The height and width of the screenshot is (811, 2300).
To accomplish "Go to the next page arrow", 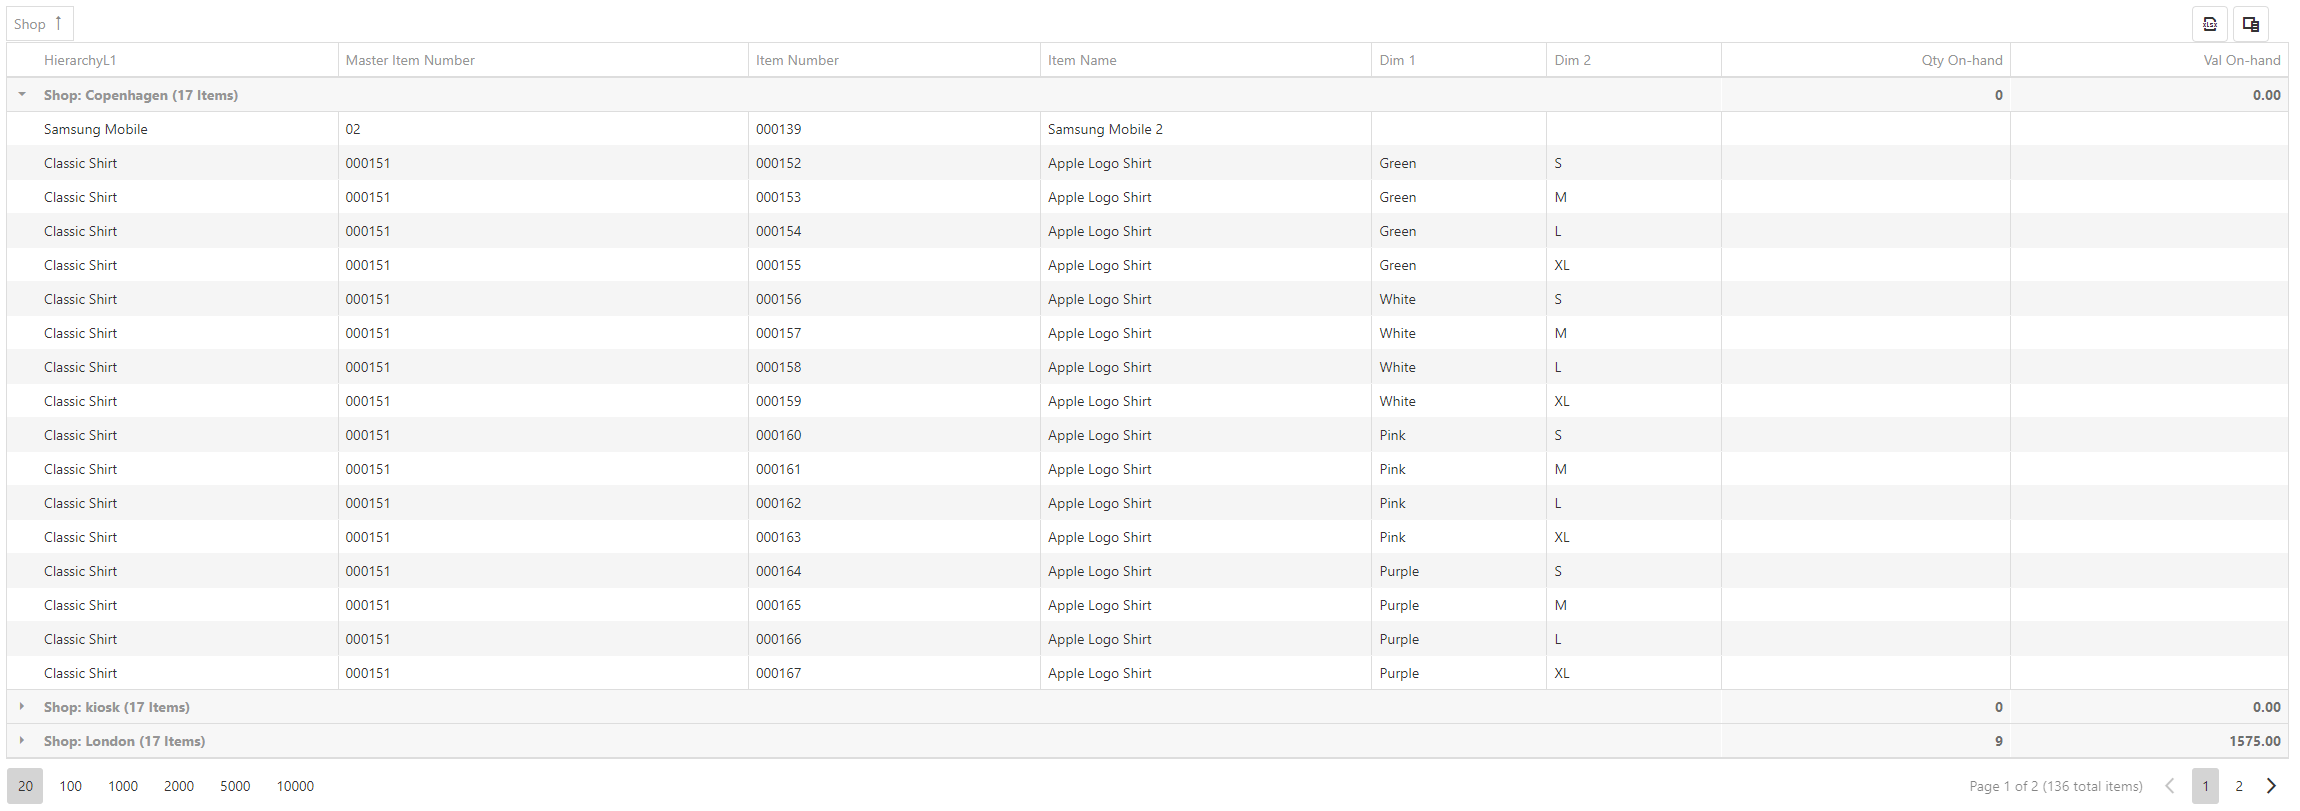I will 2271,786.
